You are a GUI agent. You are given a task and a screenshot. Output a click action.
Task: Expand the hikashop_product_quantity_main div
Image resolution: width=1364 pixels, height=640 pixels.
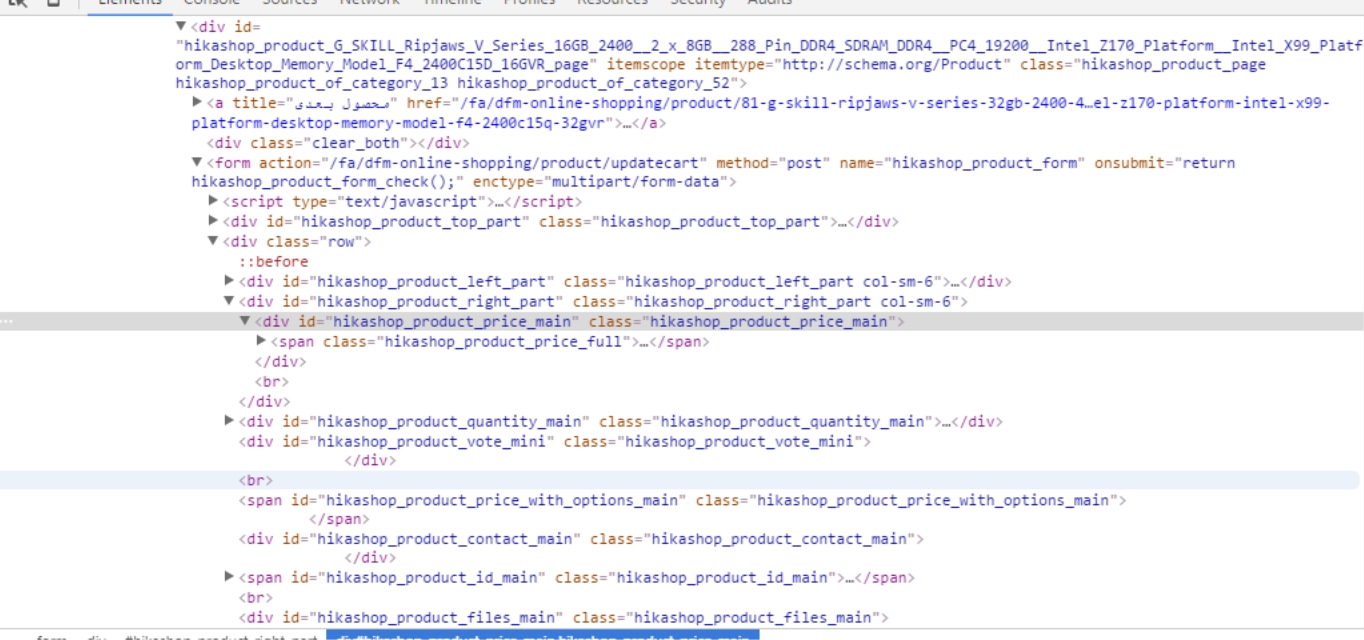pos(229,421)
